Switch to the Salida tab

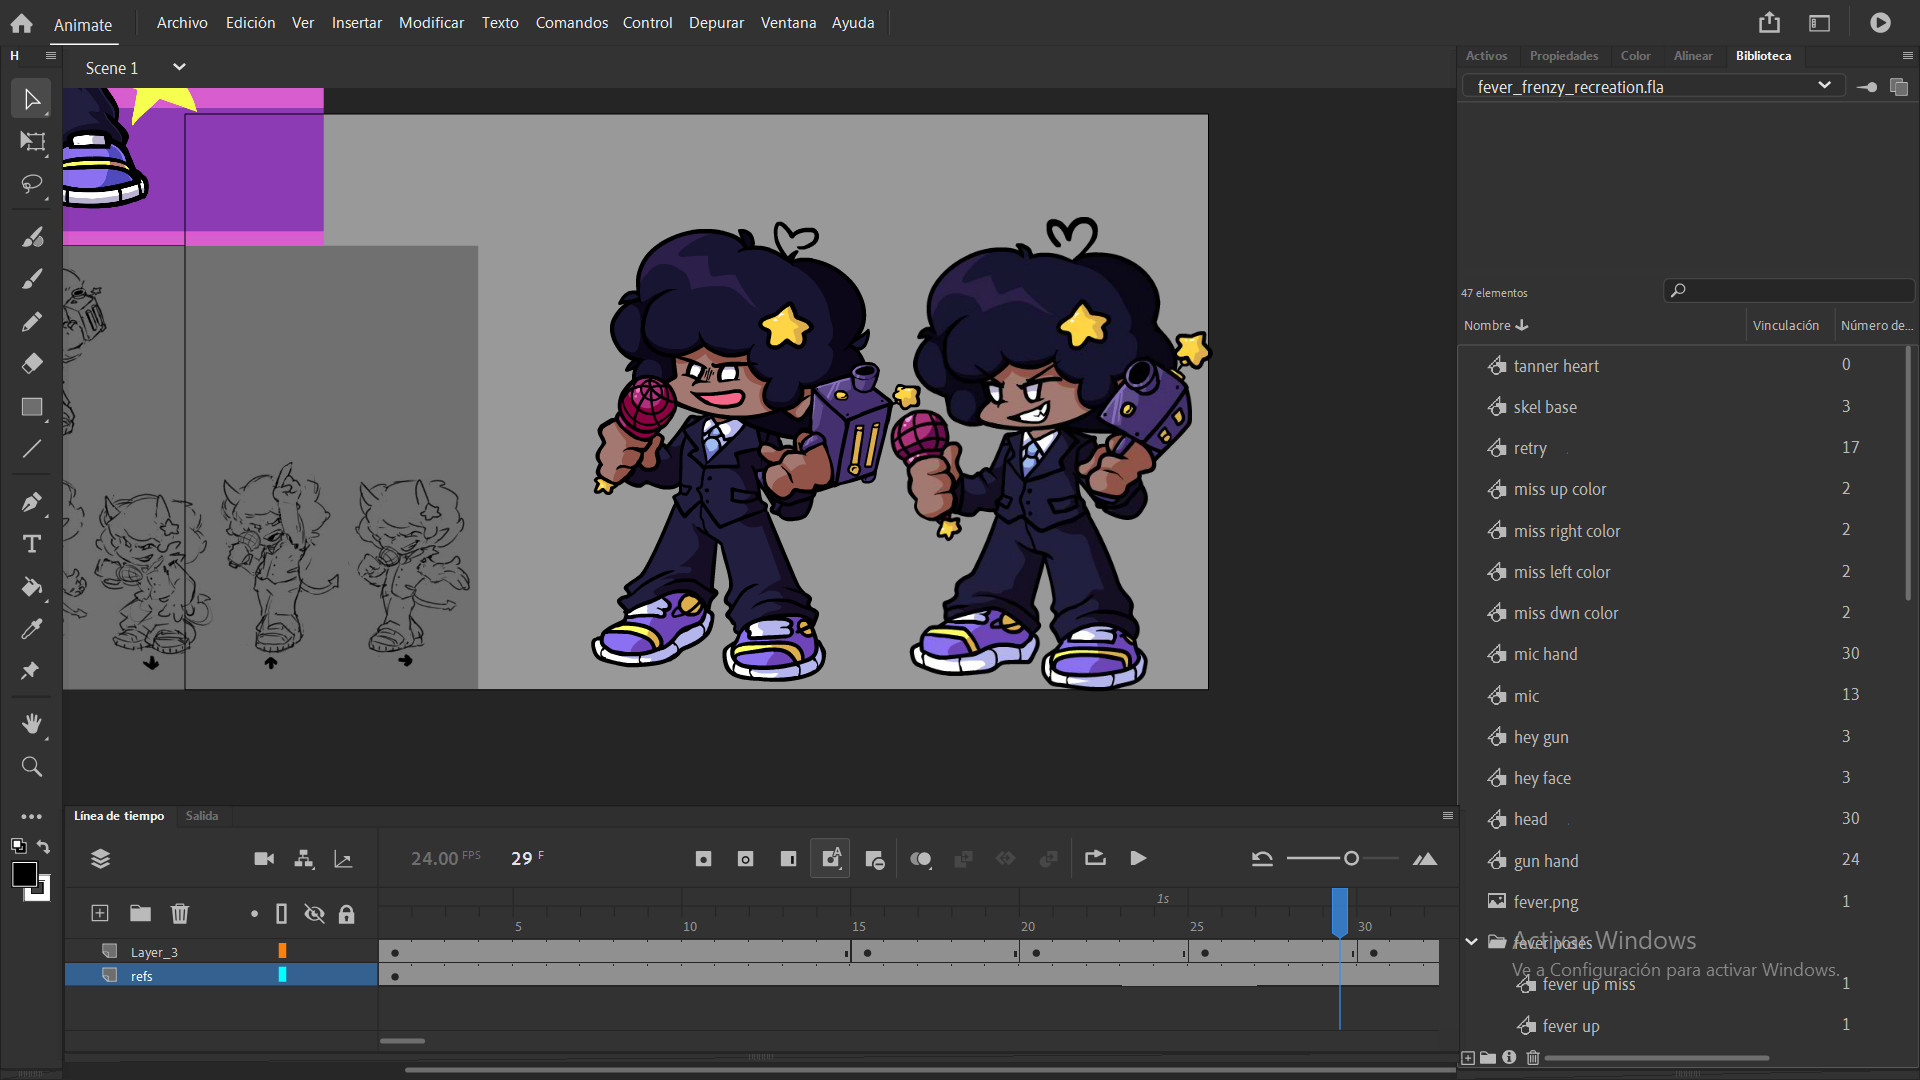tap(201, 816)
